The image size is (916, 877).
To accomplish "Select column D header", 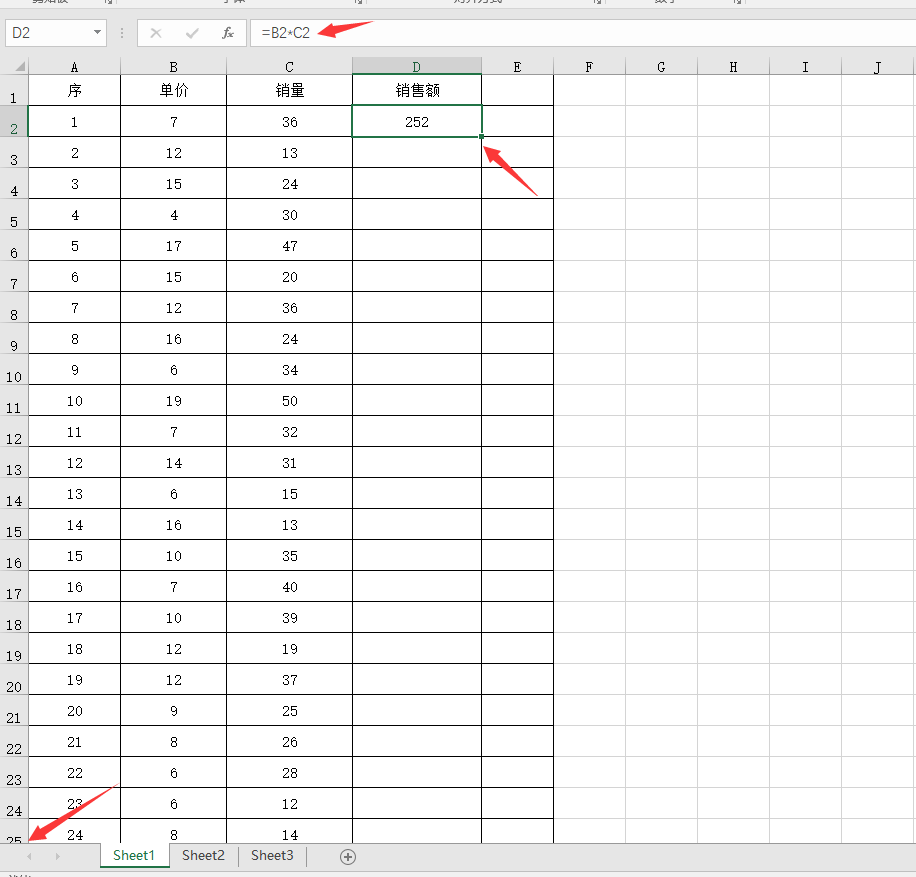I will tap(417, 67).
